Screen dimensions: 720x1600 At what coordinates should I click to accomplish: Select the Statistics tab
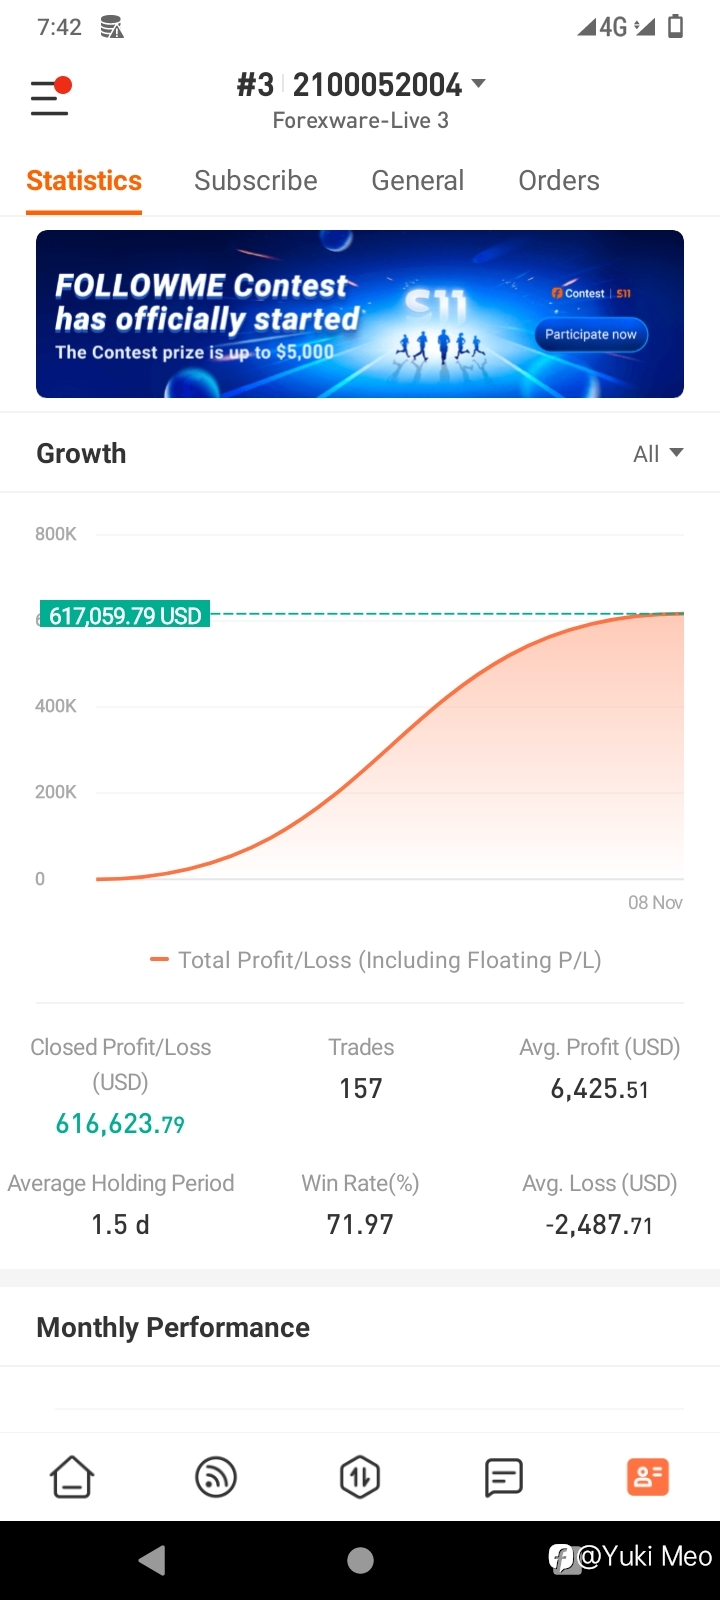[84, 181]
